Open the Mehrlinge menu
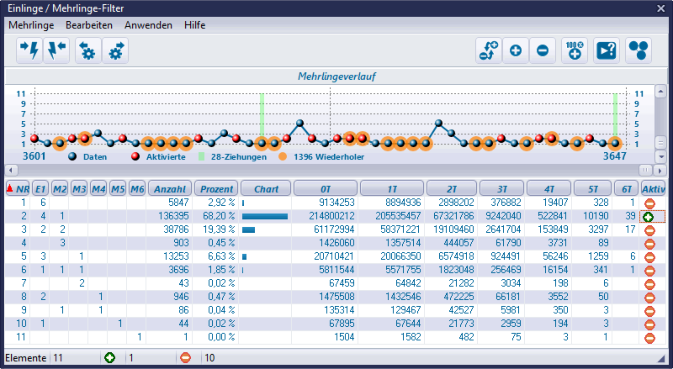This screenshot has width=673, height=369. pos(31,25)
